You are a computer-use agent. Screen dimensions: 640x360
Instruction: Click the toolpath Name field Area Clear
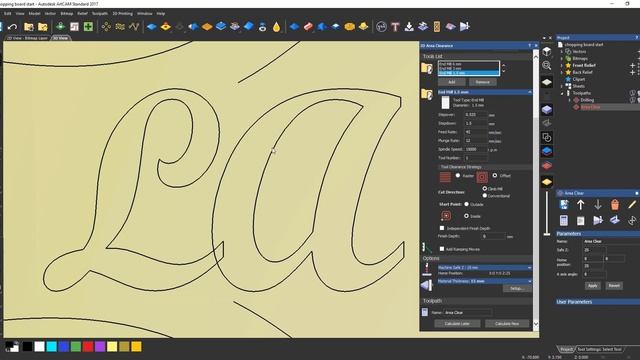pos(468,313)
